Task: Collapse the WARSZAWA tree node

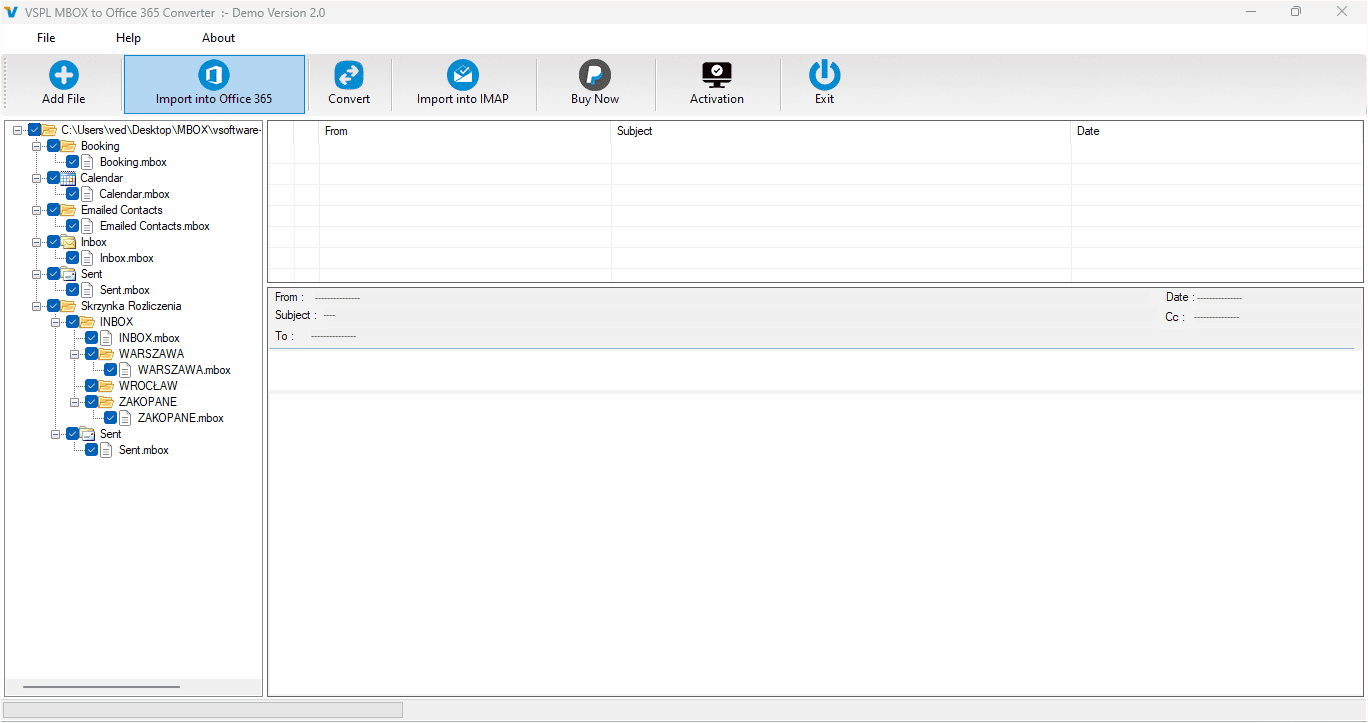Action: pos(75,354)
